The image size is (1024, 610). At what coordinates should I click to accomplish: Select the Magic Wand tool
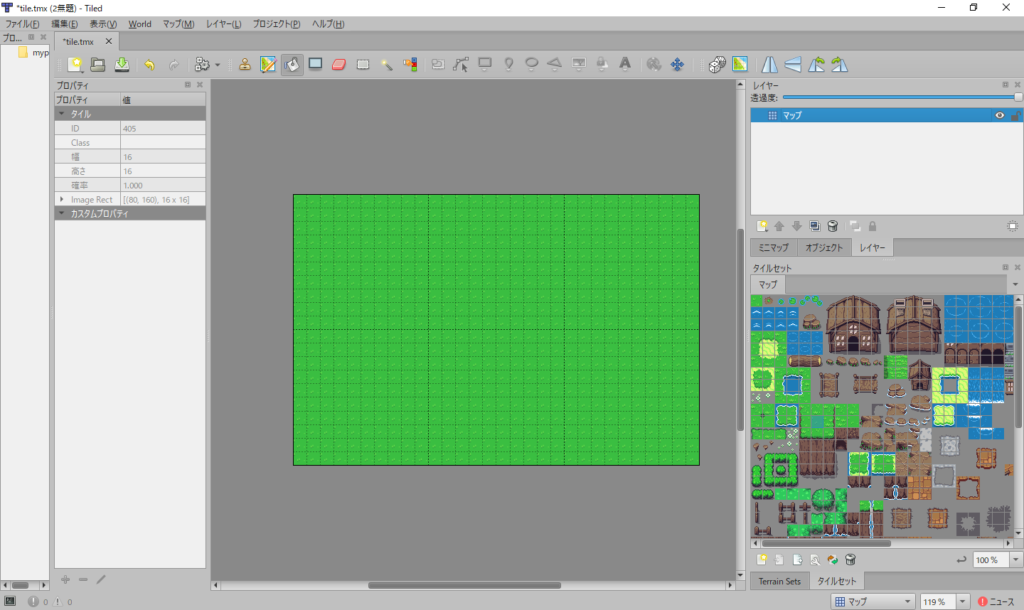point(386,64)
